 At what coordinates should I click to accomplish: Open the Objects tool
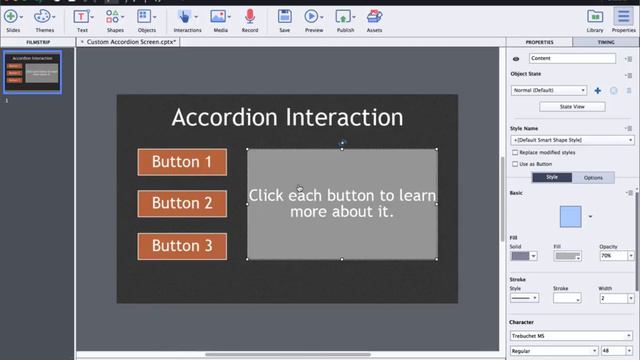(144, 17)
